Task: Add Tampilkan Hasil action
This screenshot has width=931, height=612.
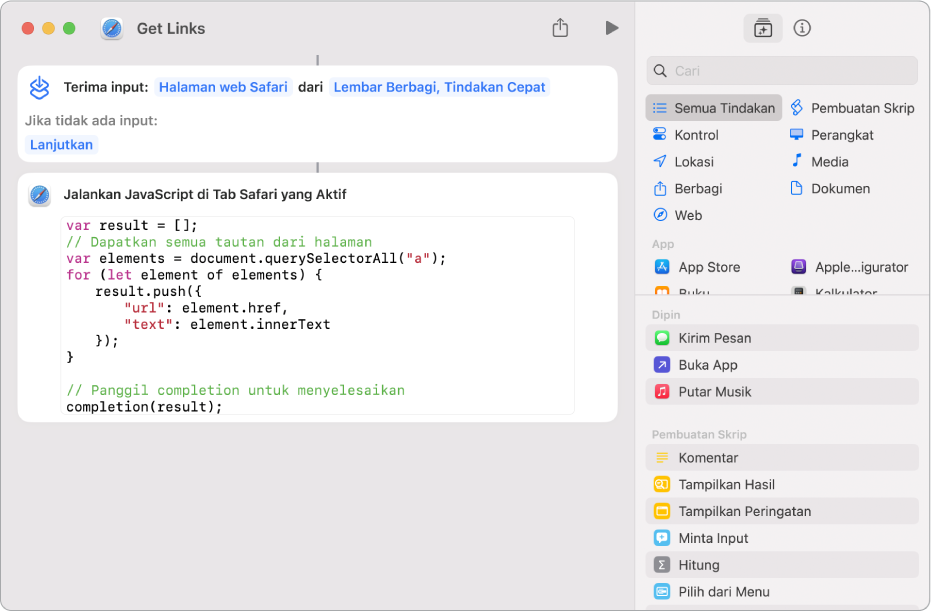Action: [x=782, y=484]
